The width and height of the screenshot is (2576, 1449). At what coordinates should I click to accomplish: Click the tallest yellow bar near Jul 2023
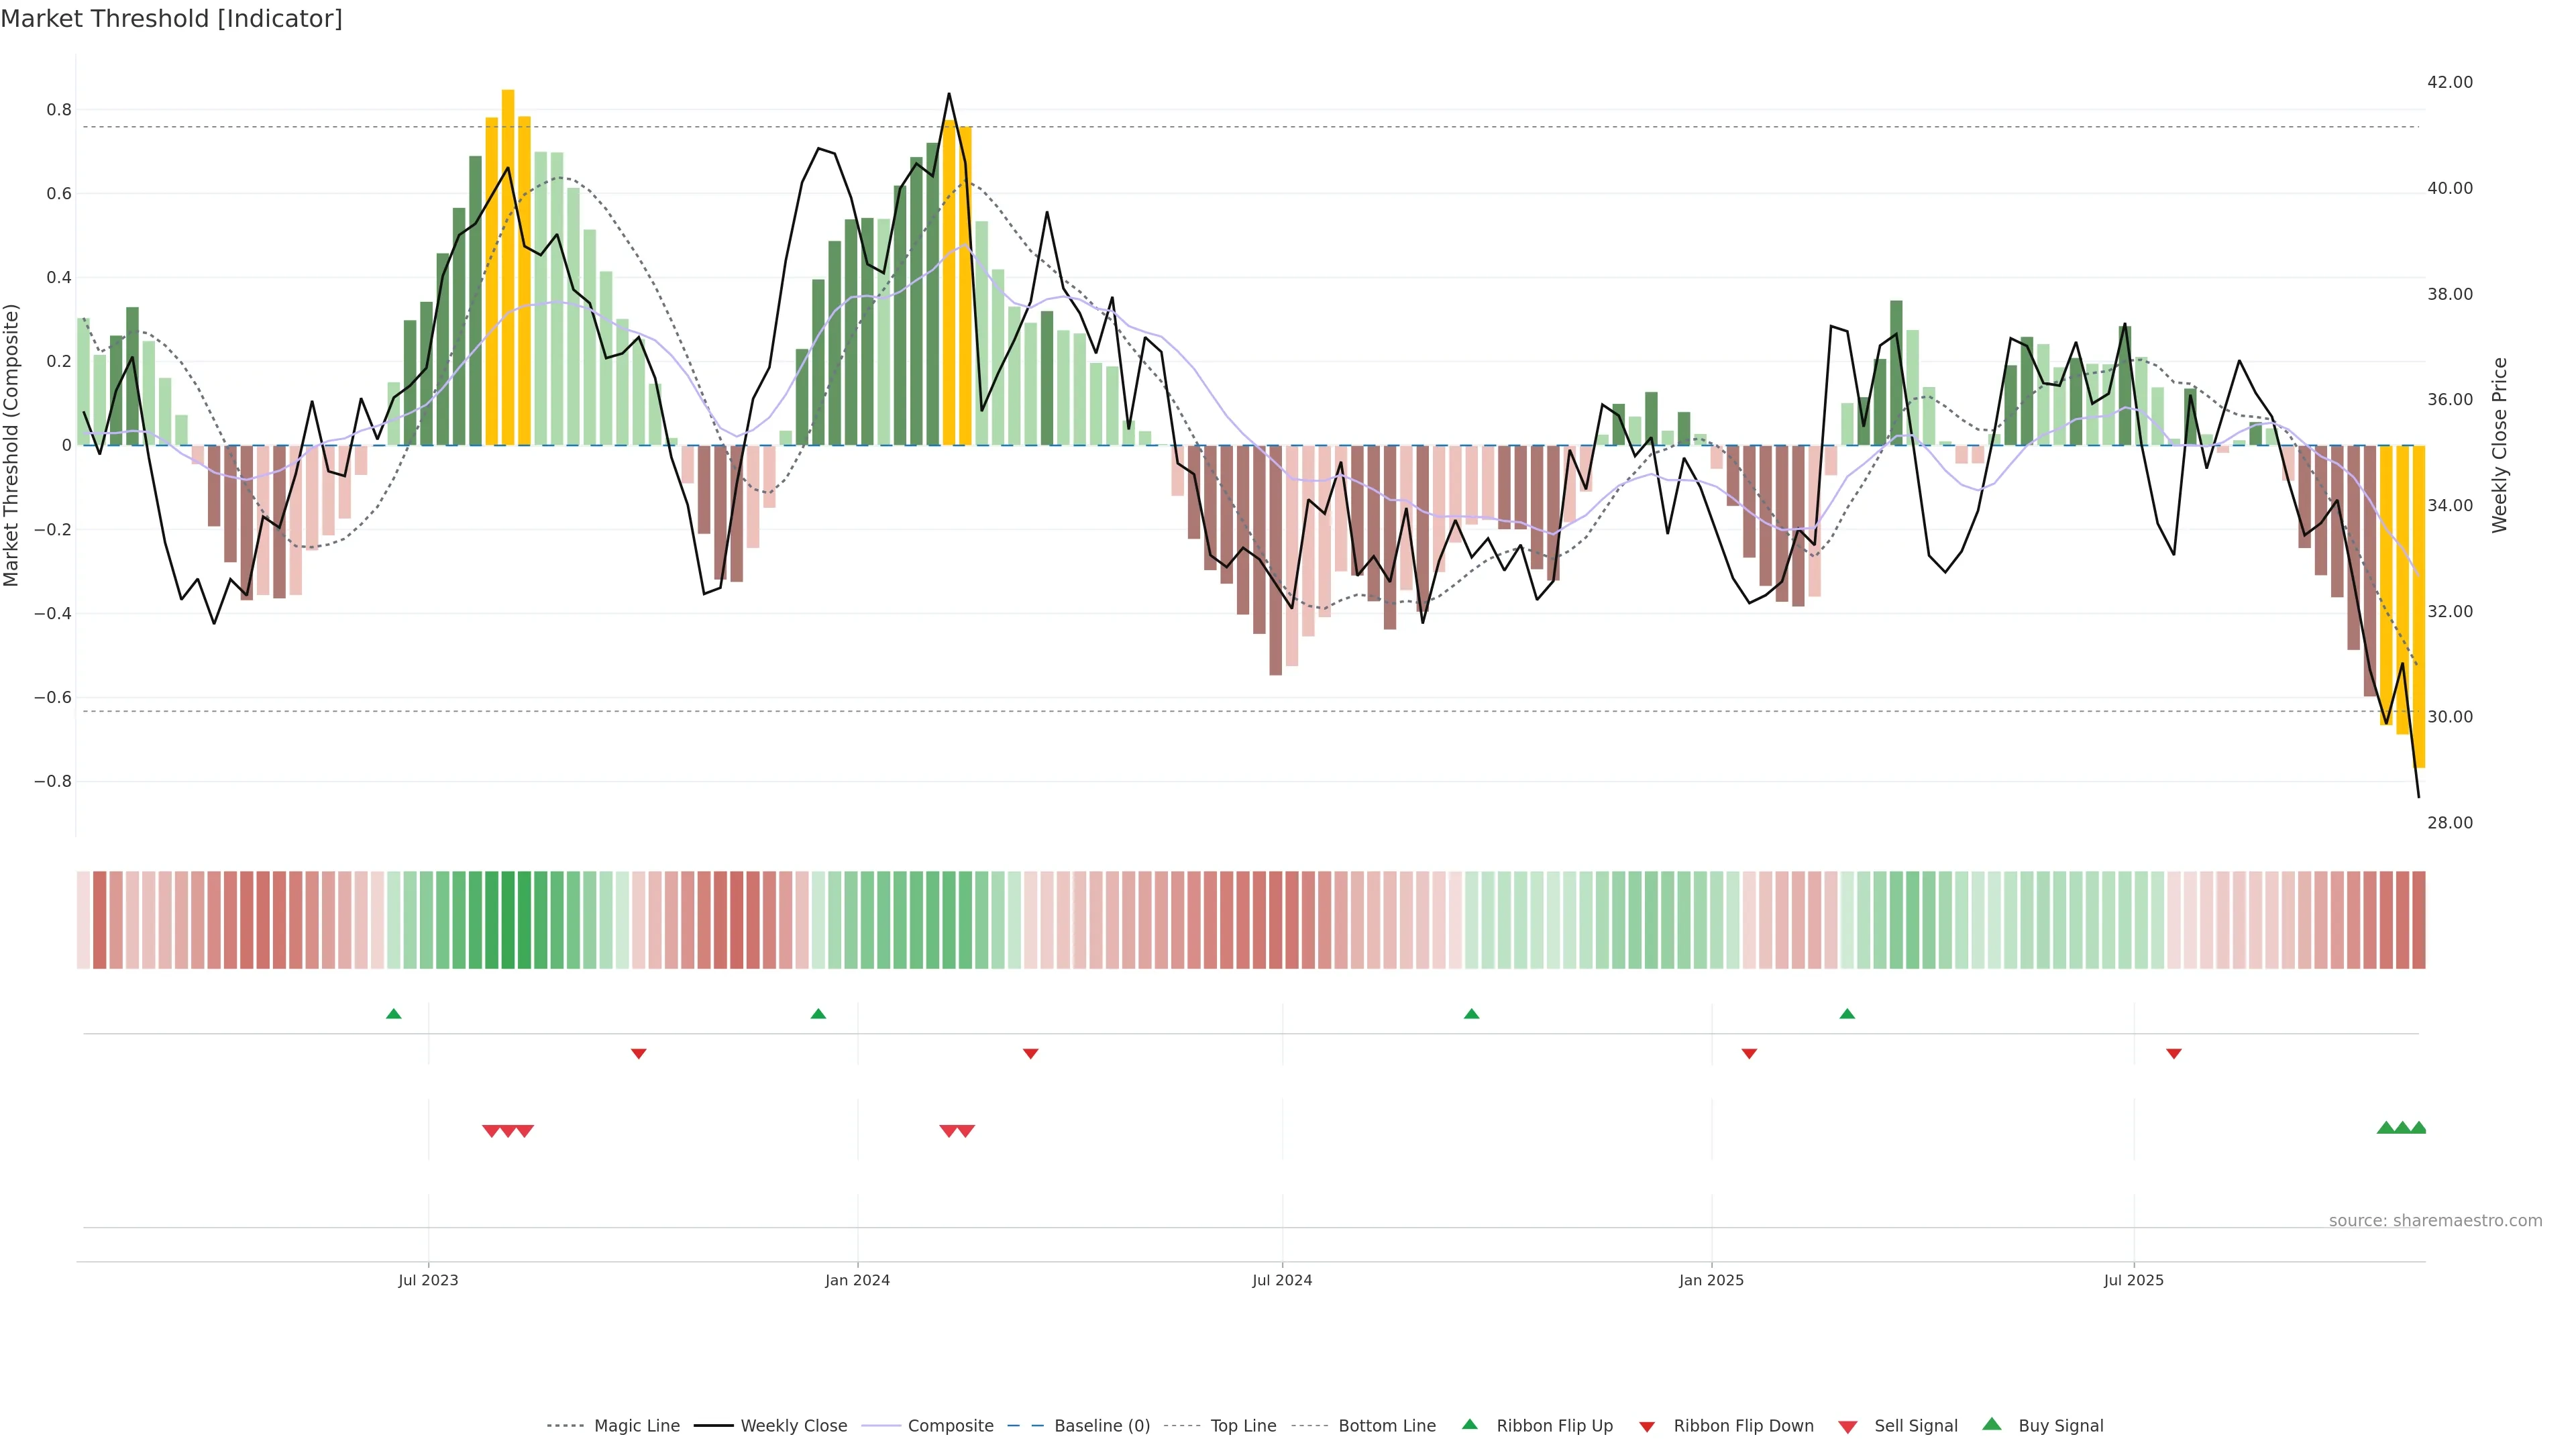[x=508, y=267]
